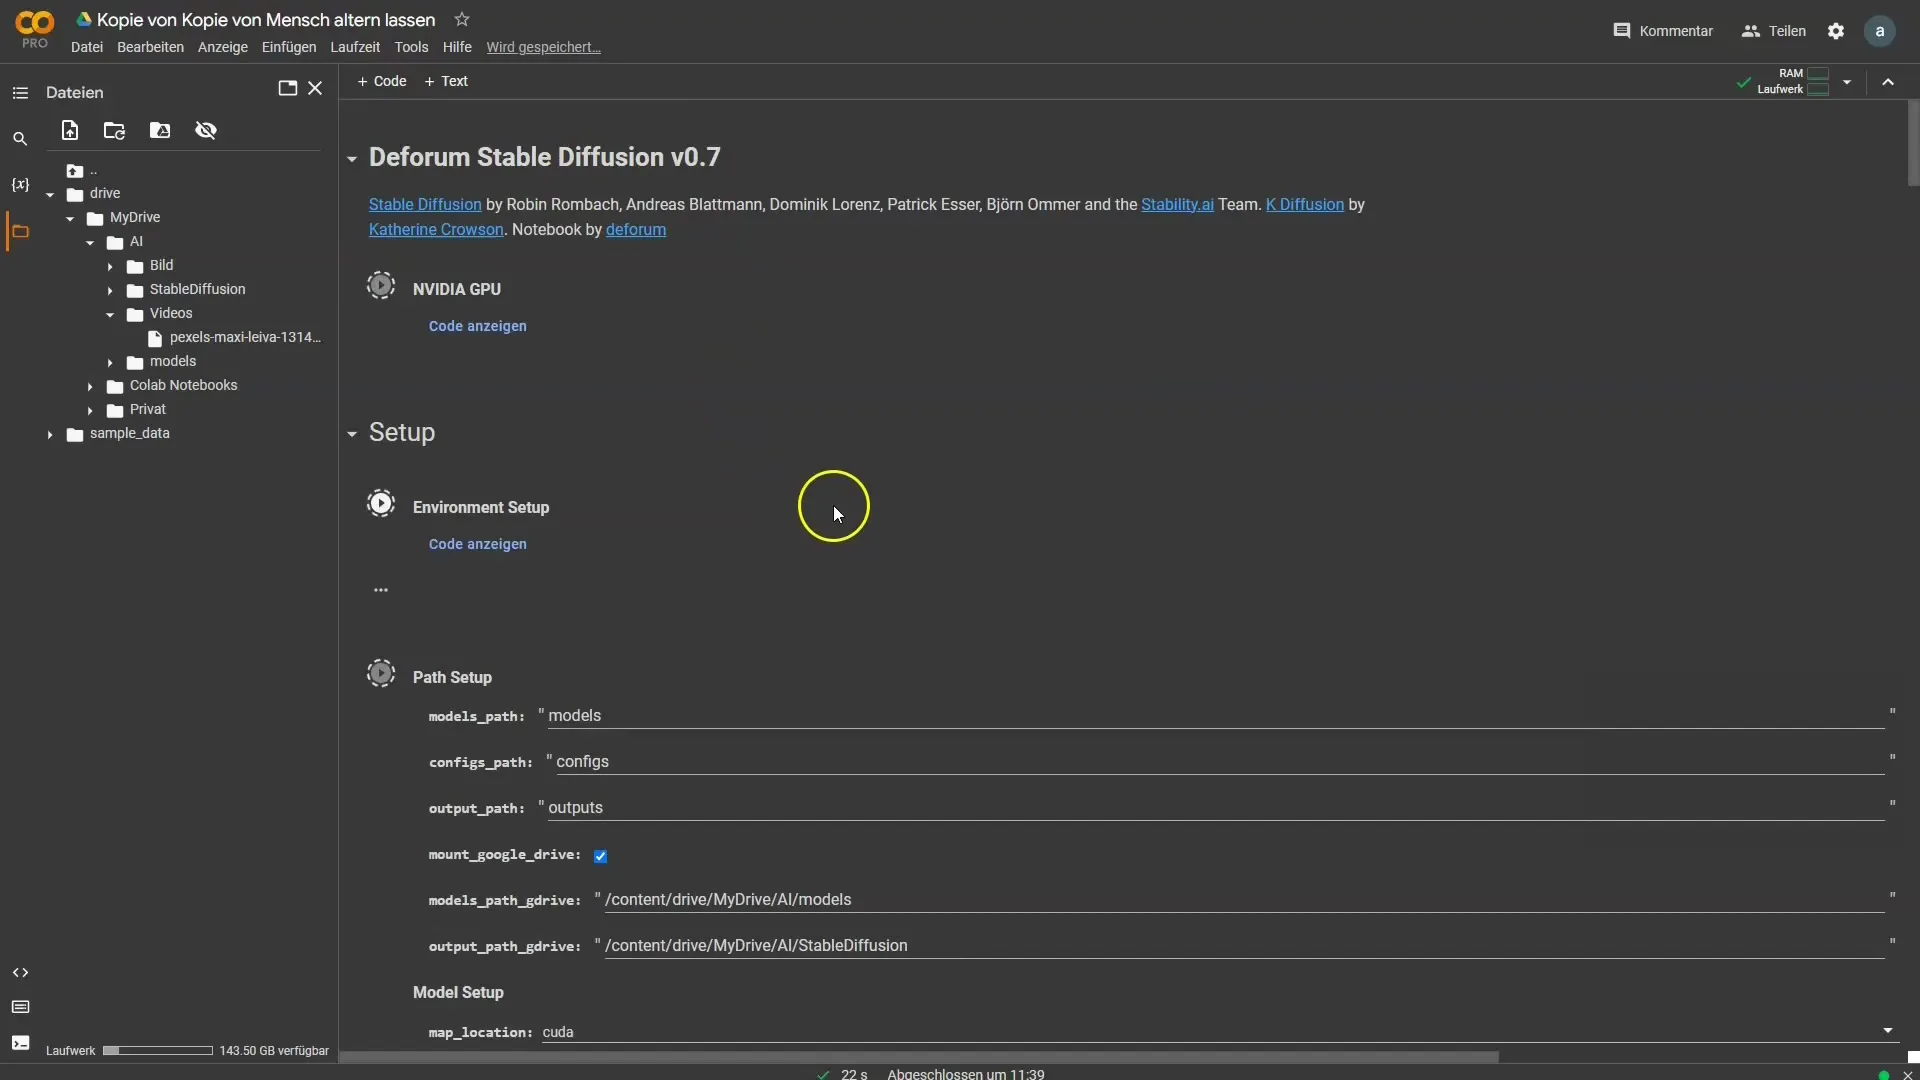Image resolution: width=1920 pixels, height=1080 pixels.
Task: Click the vertical scrollbar thumb
Action: pyautogui.click(x=1913, y=143)
